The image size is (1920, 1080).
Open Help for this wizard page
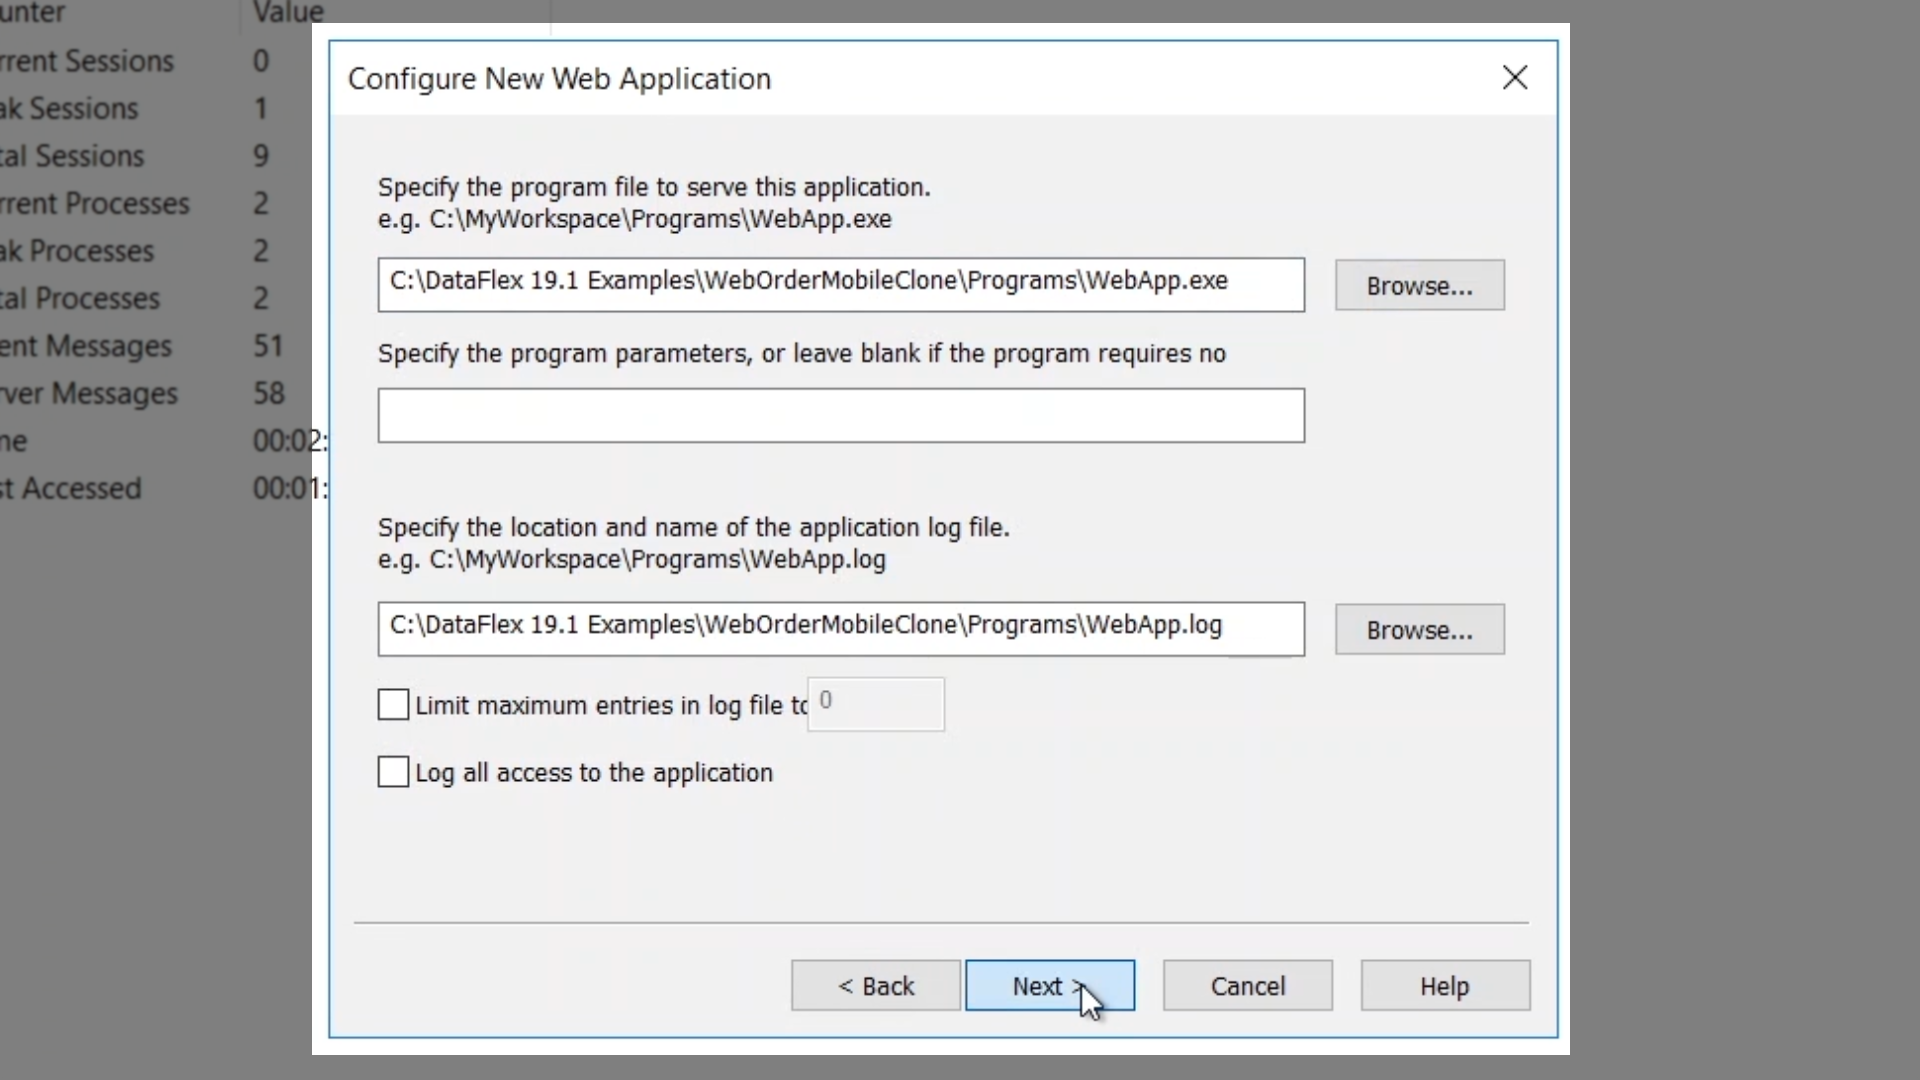1444,986
